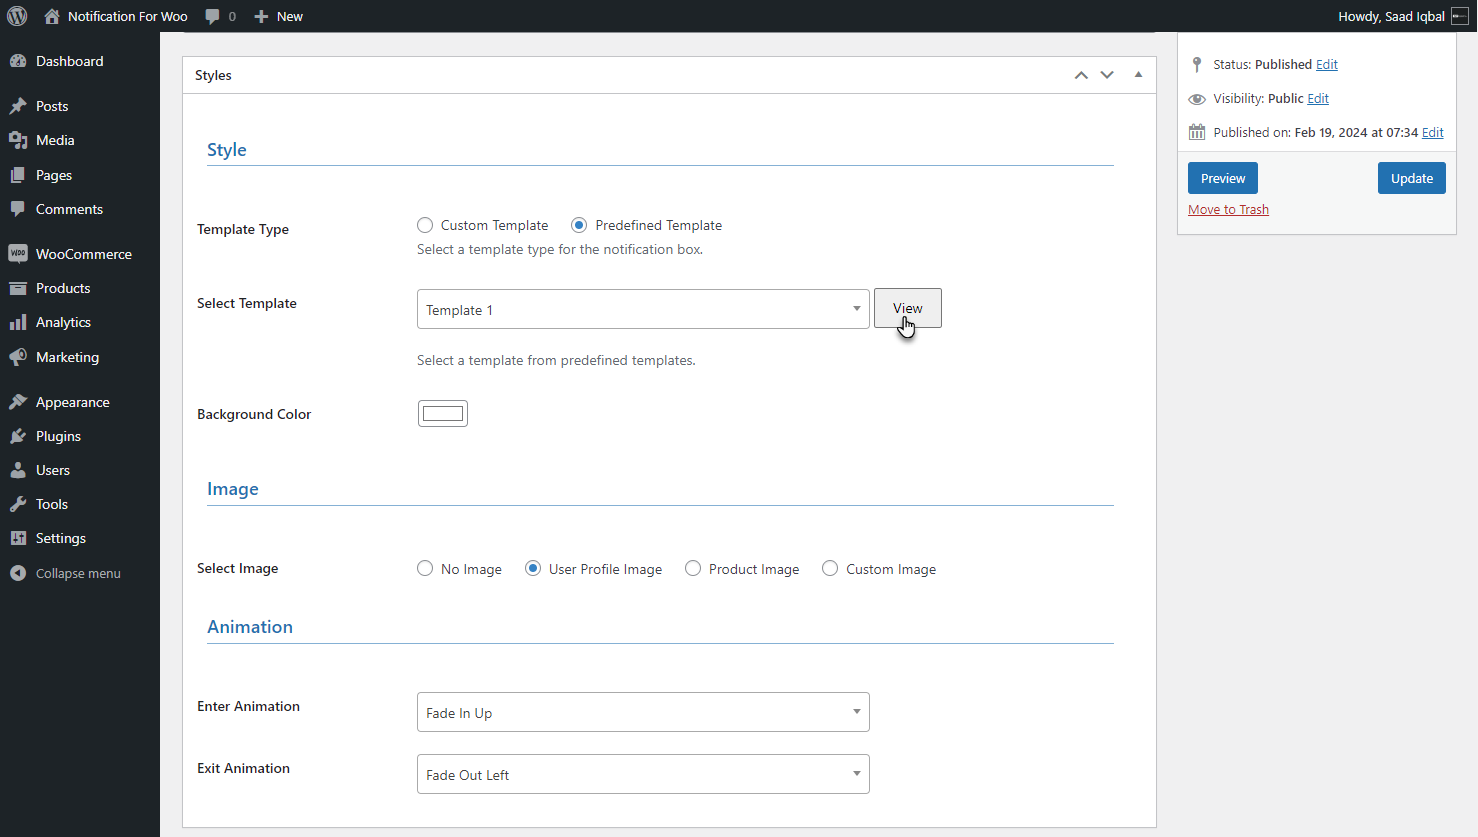Edit the Status Published link

[x=1327, y=64]
